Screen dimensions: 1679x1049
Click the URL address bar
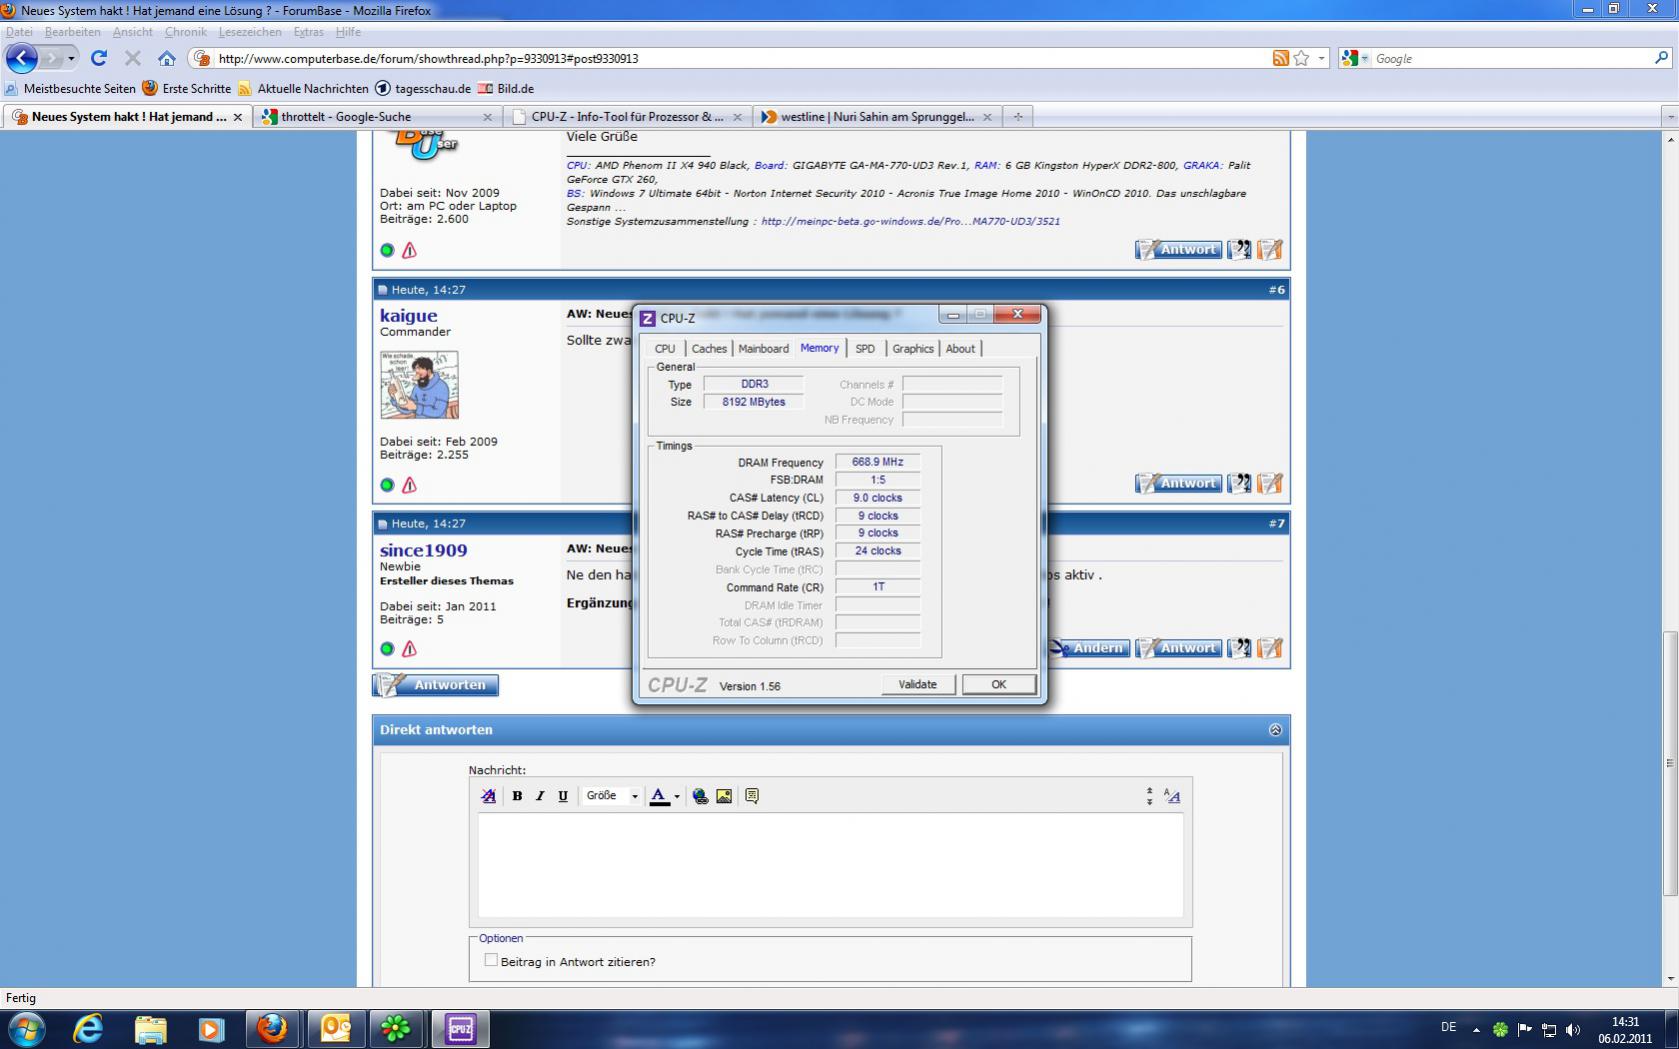click(x=740, y=58)
